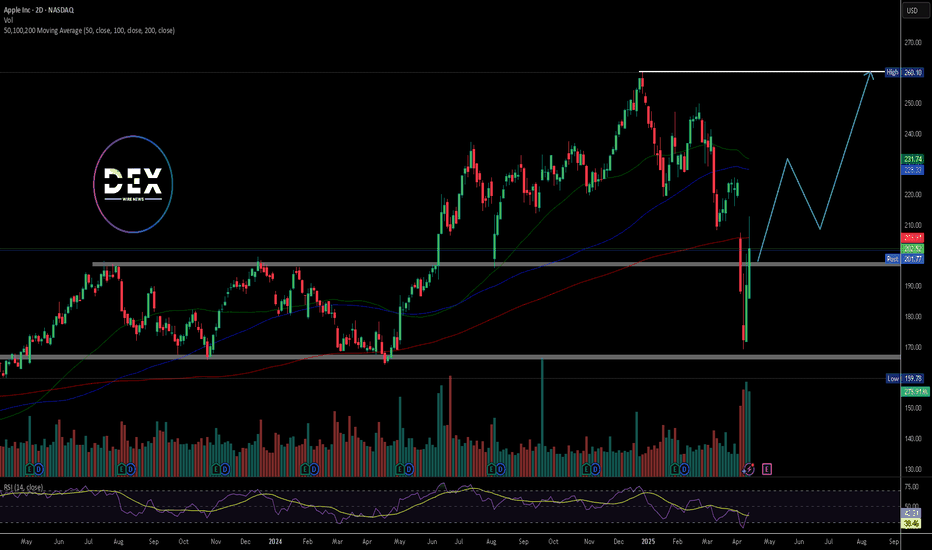This screenshot has height=550, width=932.
Task: Click the May 2024 earnings E marker
Action: point(401,469)
